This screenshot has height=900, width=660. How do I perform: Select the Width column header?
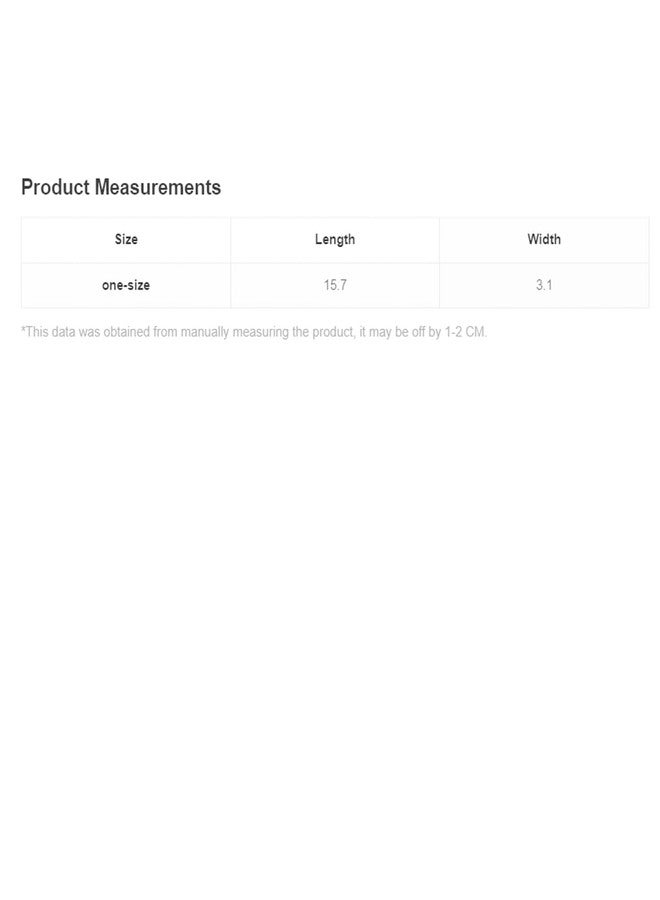(544, 240)
